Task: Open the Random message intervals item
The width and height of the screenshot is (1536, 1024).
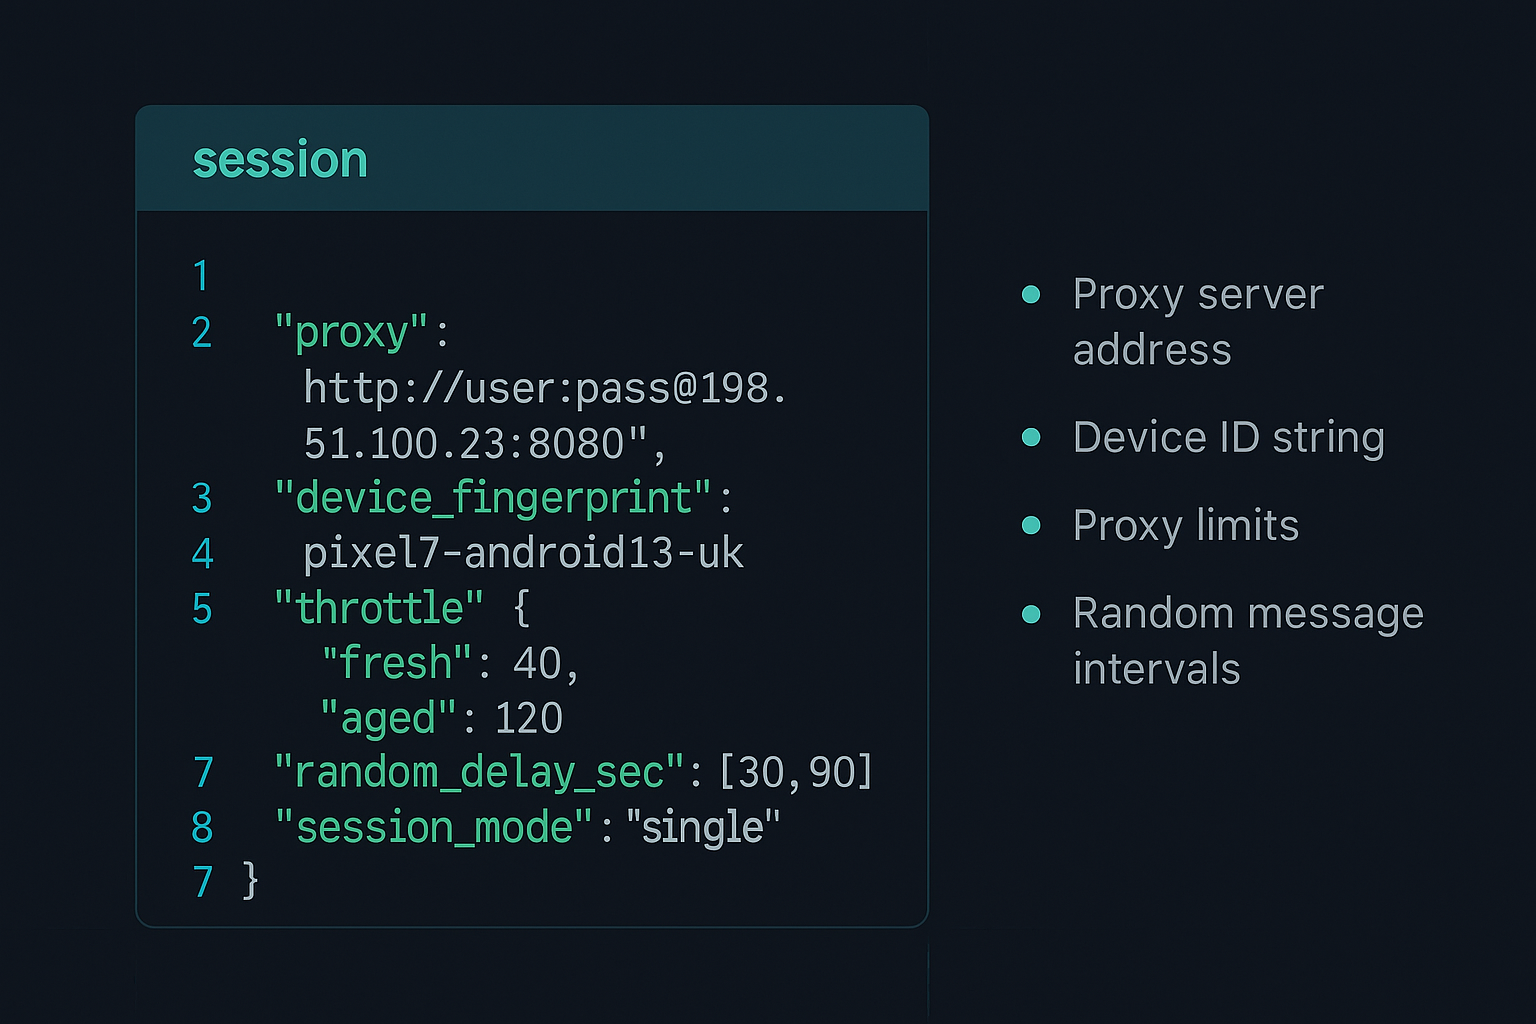Action: 1247,640
